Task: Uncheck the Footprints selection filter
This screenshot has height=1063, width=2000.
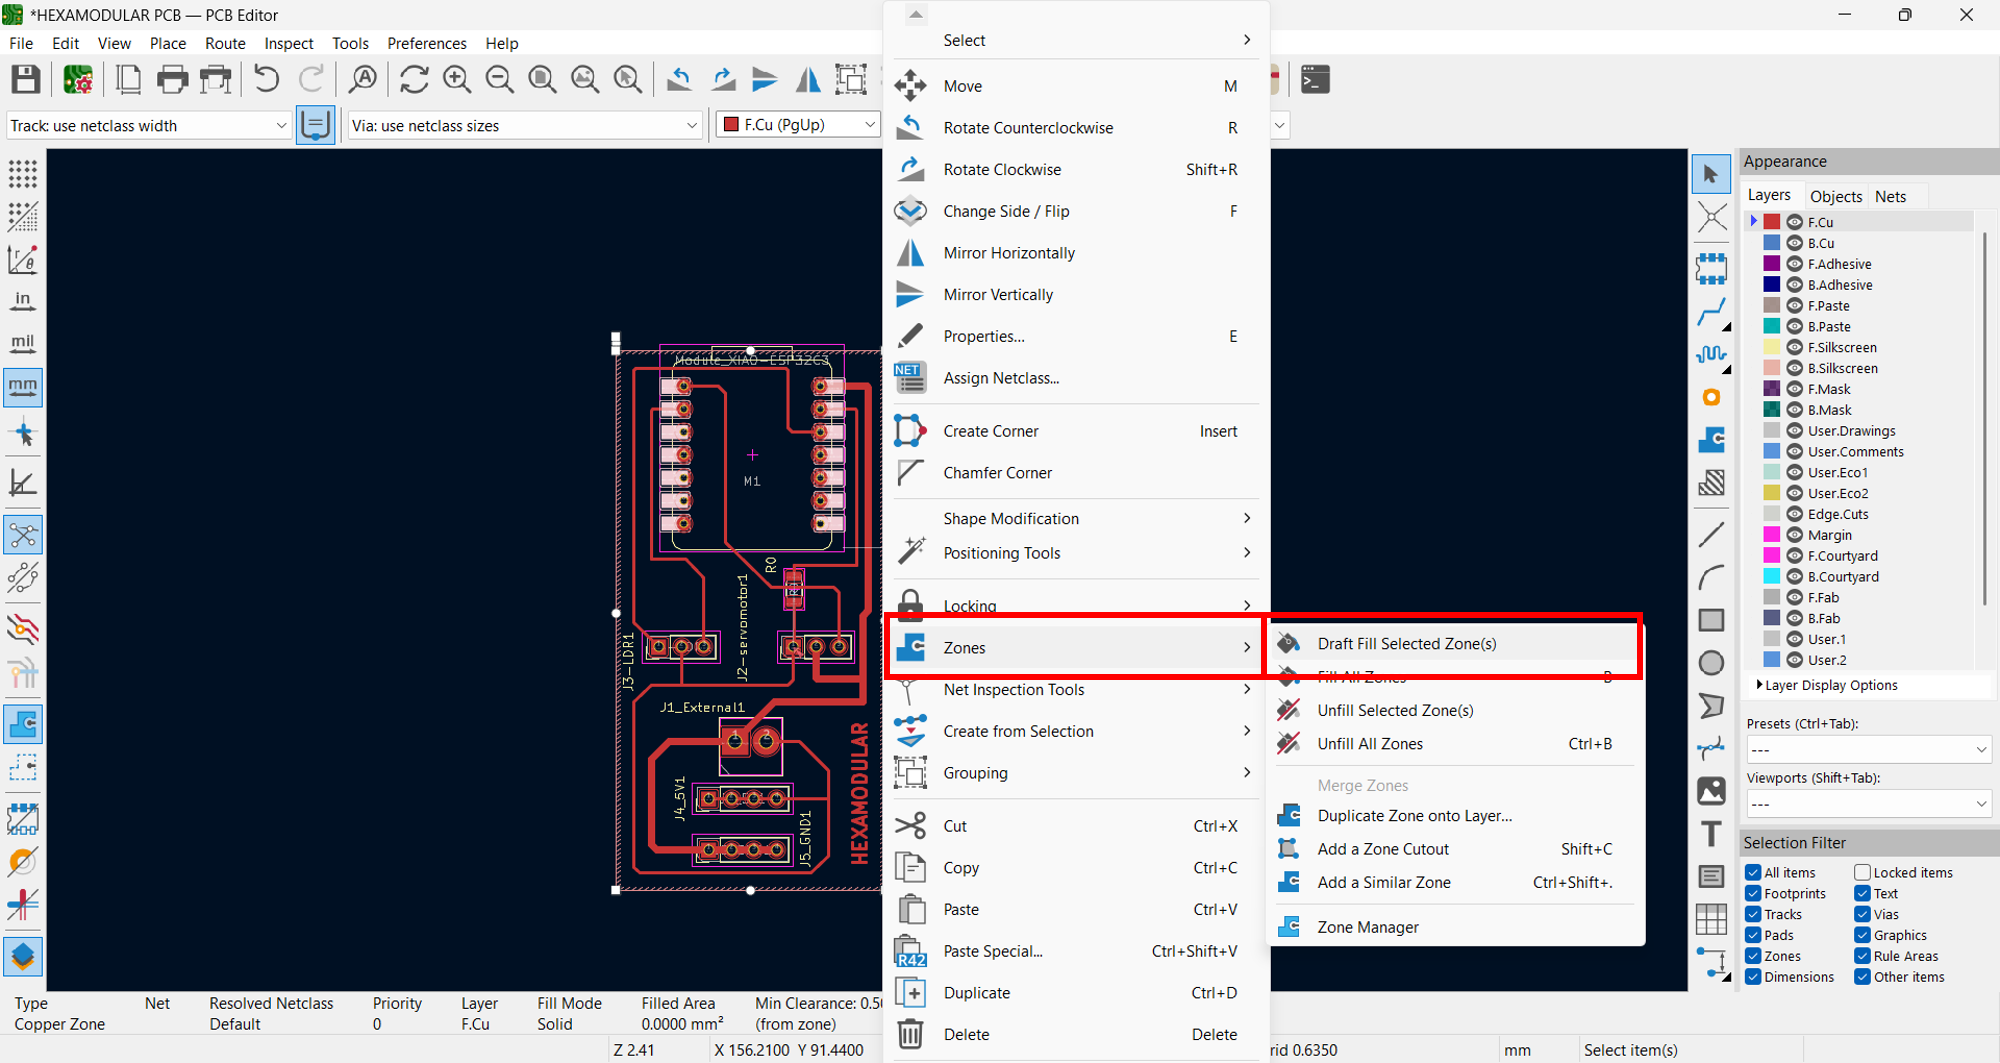Action: point(1753,894)
